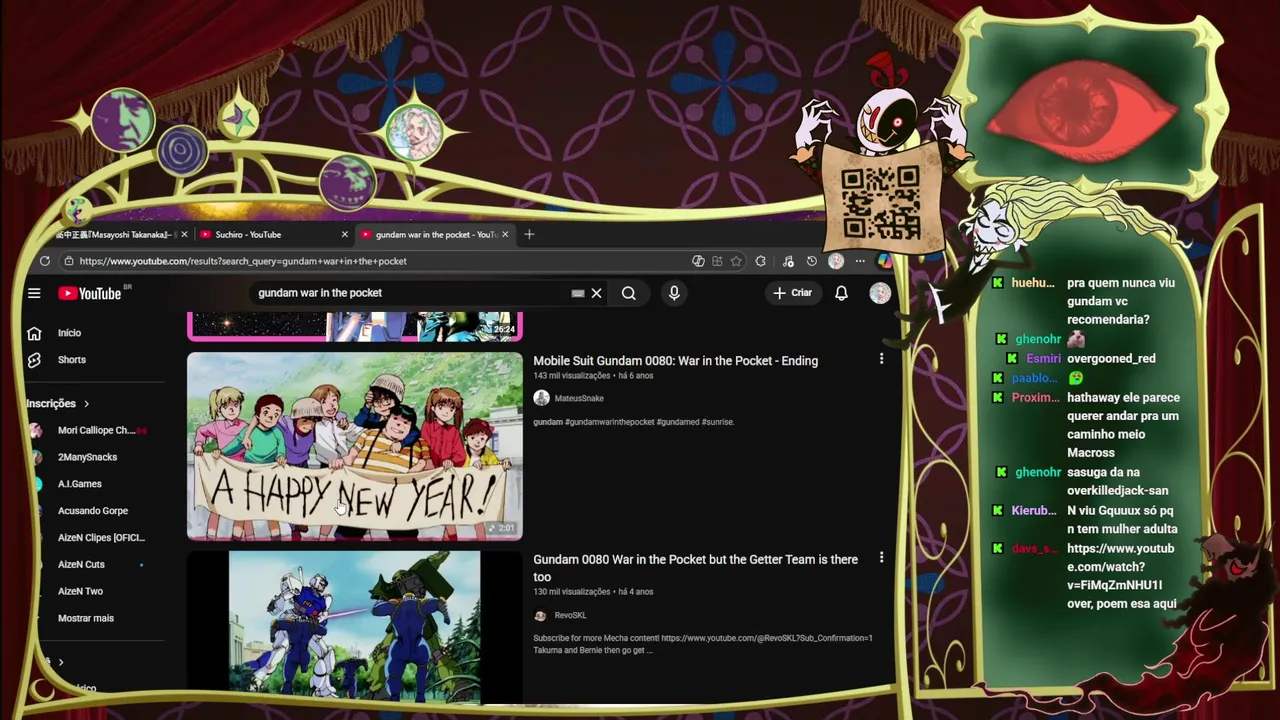Viewport: 1280px width, 720px height.
Task: Open 2ManySnacks channel subscription
Action: (x=88, y=457)
